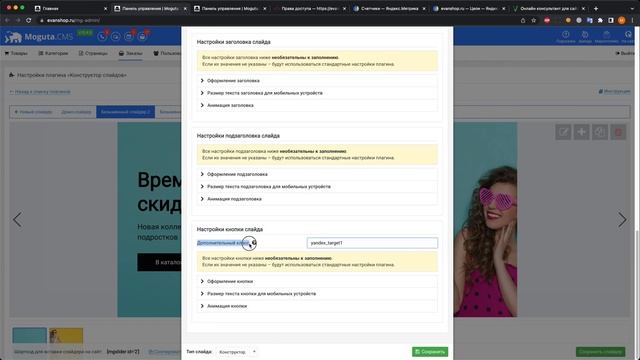Click the Moguta.CMS logo
Image resolution: width=640 pixels, height=360 pixels.
(38, 37)
